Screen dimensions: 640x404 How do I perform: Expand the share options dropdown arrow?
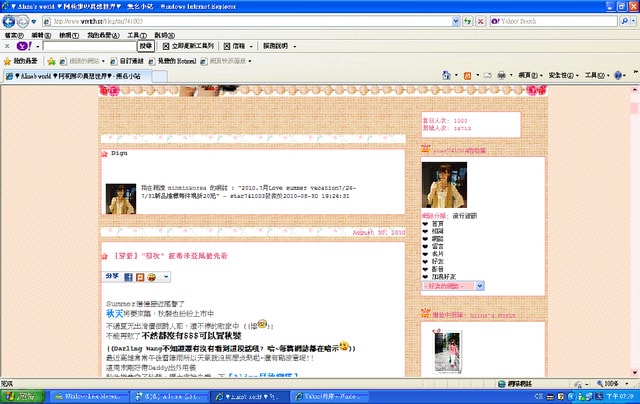click(166, 276)
